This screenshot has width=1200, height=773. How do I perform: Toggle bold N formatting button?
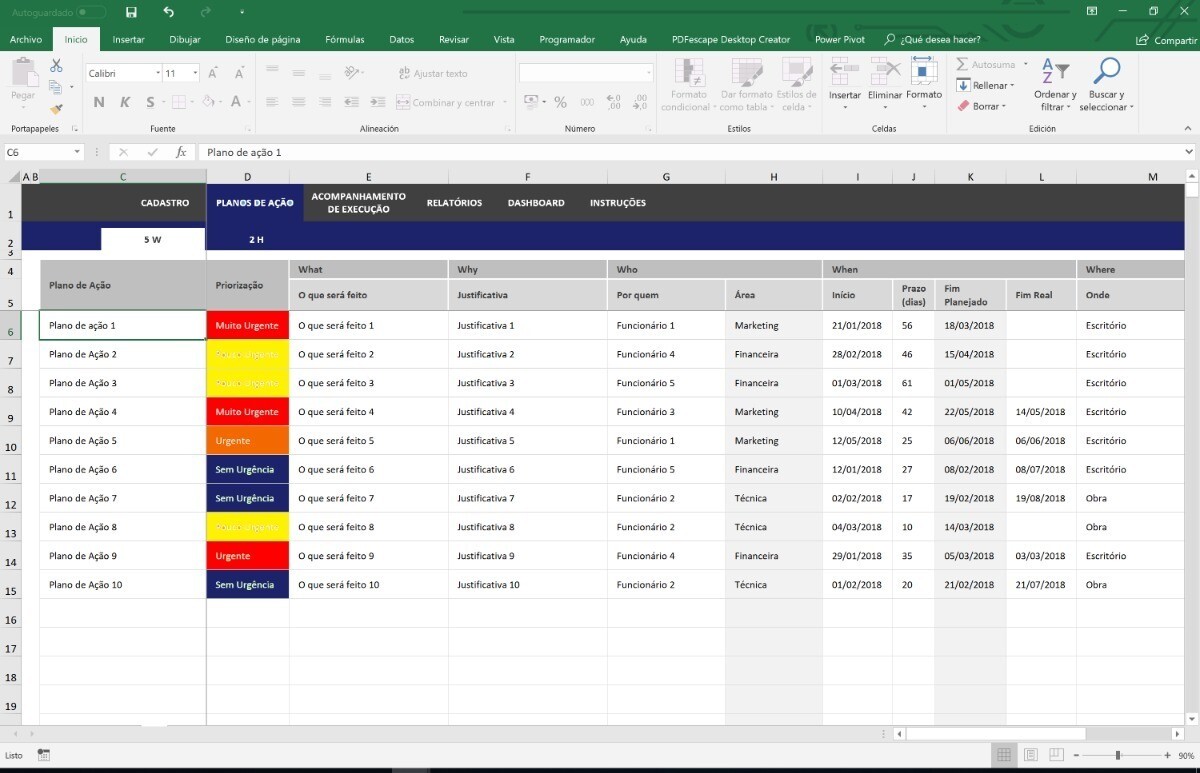click(99, 102)
